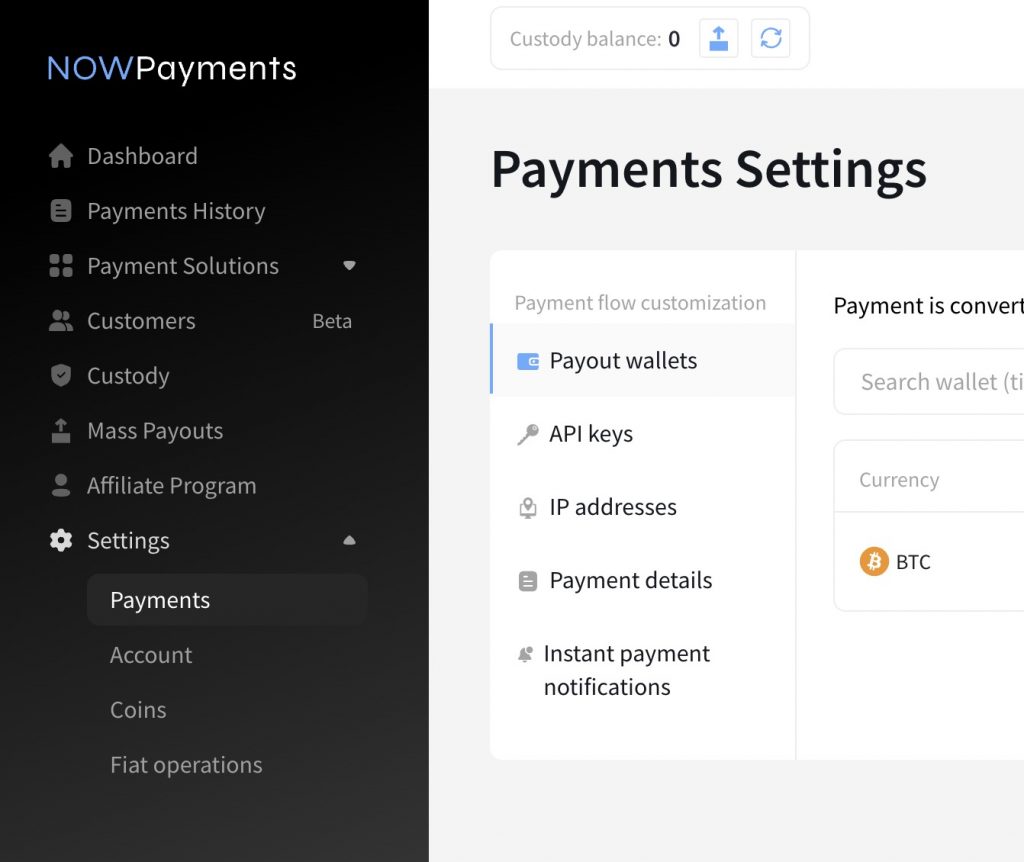Click the Payment details document icon

click(x=528, y=581)
